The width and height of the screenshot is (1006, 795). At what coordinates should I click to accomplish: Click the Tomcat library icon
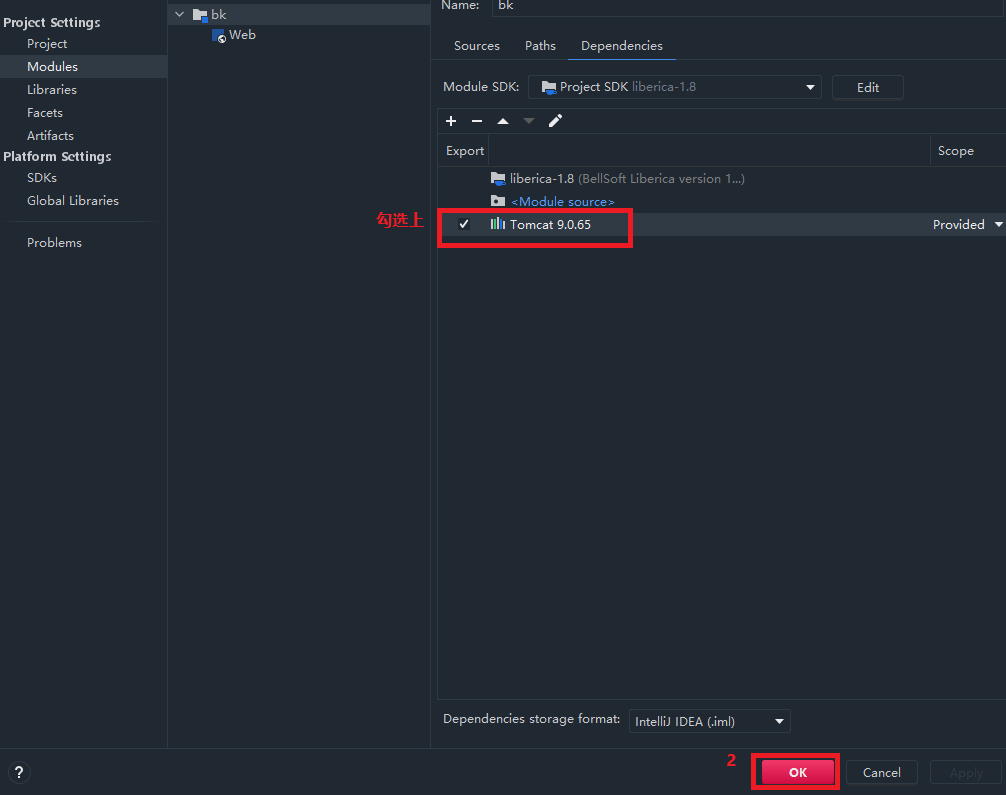[x=498, y=224]
